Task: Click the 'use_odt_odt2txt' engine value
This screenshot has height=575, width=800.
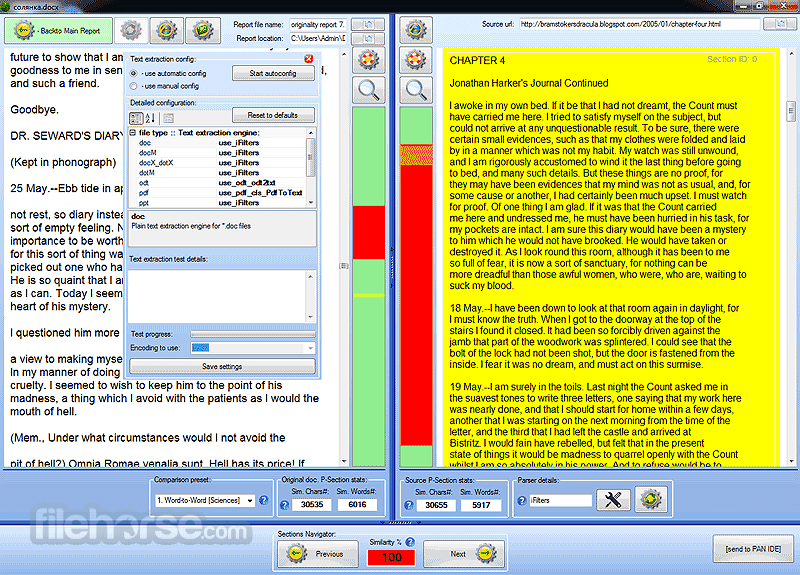Action: [x=247, y=183]
